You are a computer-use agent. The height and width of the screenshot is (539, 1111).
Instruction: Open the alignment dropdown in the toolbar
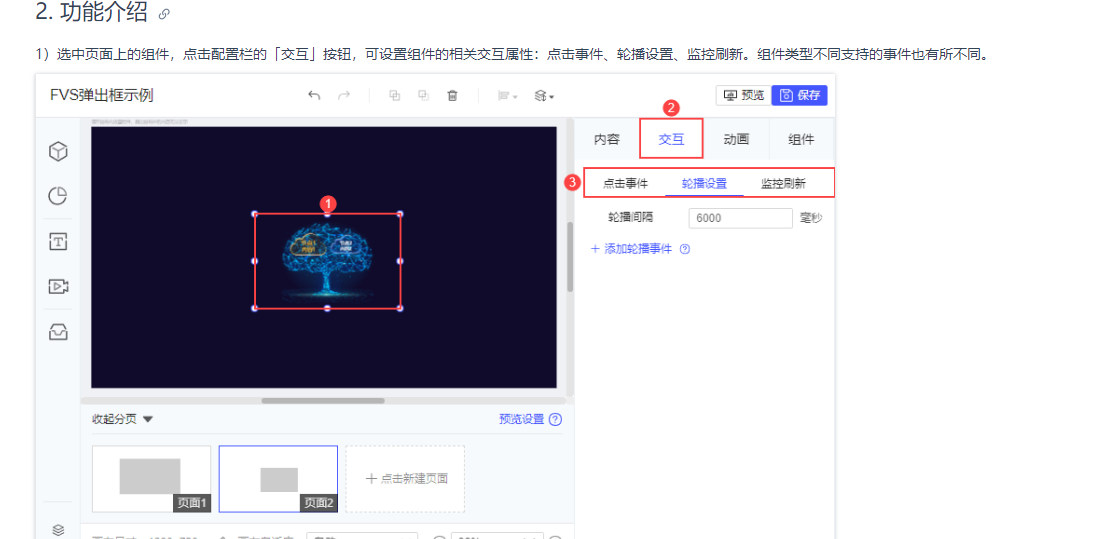tap(507, 96)
